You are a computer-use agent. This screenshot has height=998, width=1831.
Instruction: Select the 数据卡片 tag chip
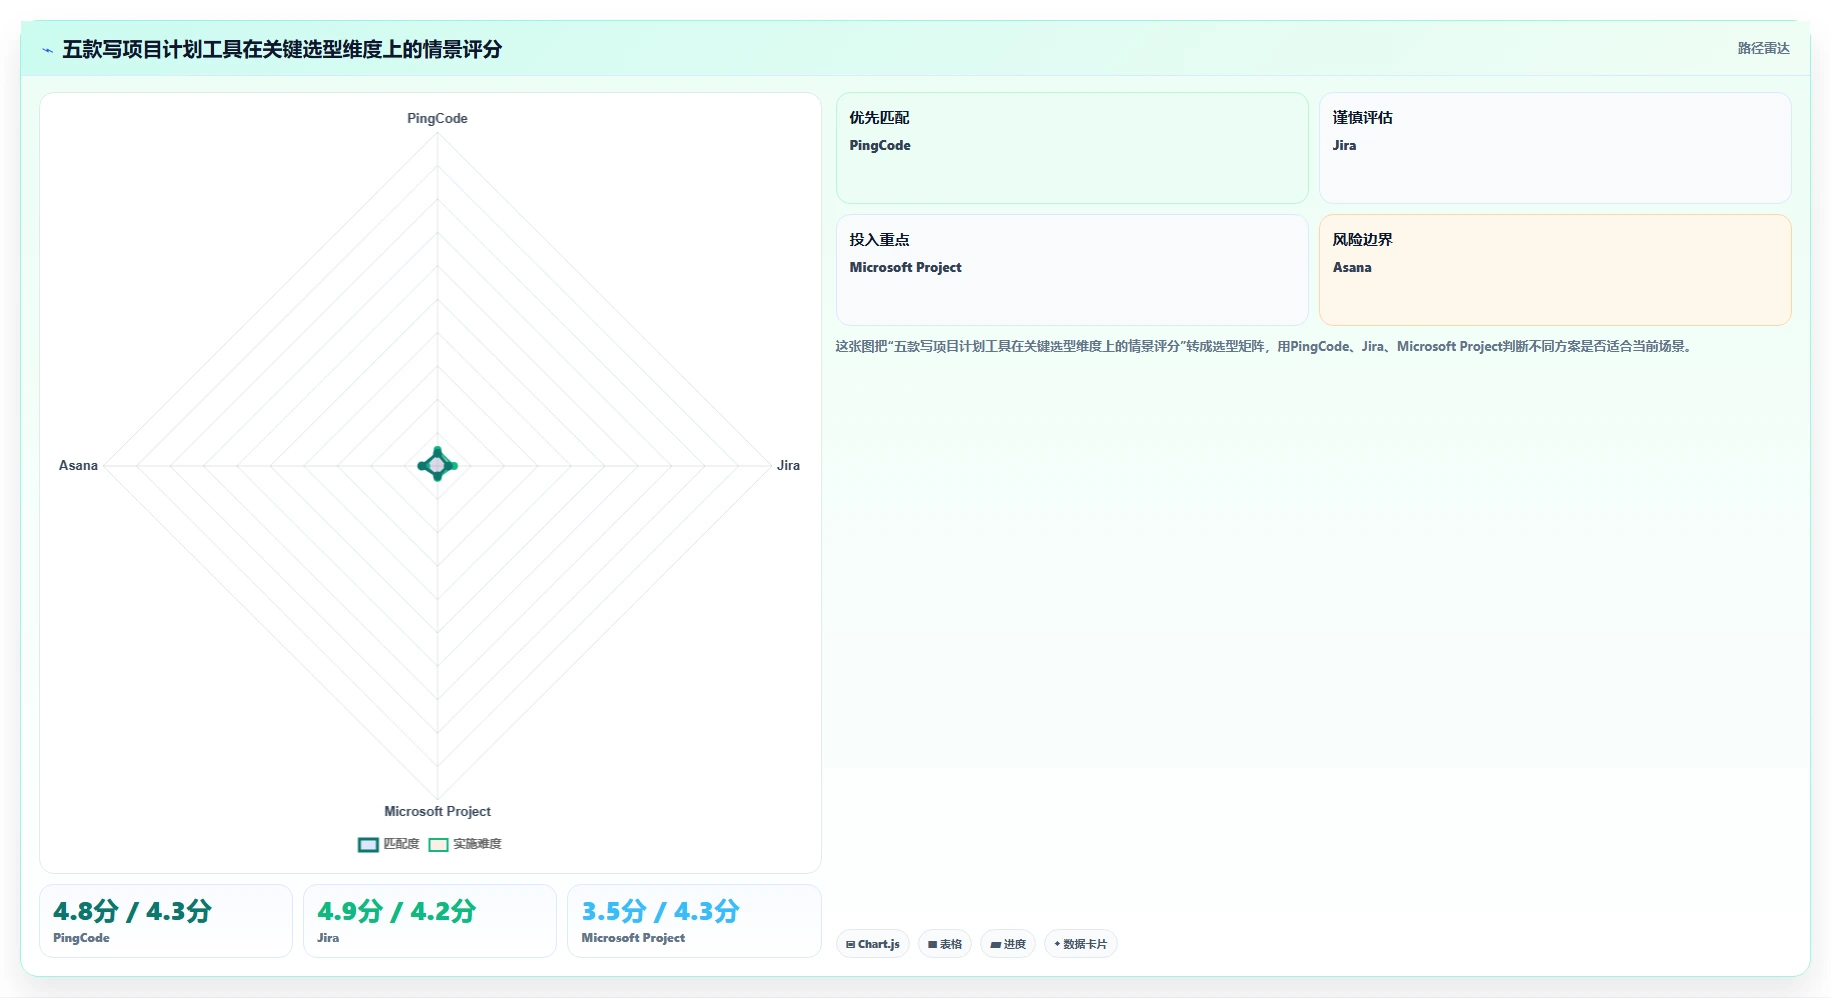click(x=1081, y=944)
